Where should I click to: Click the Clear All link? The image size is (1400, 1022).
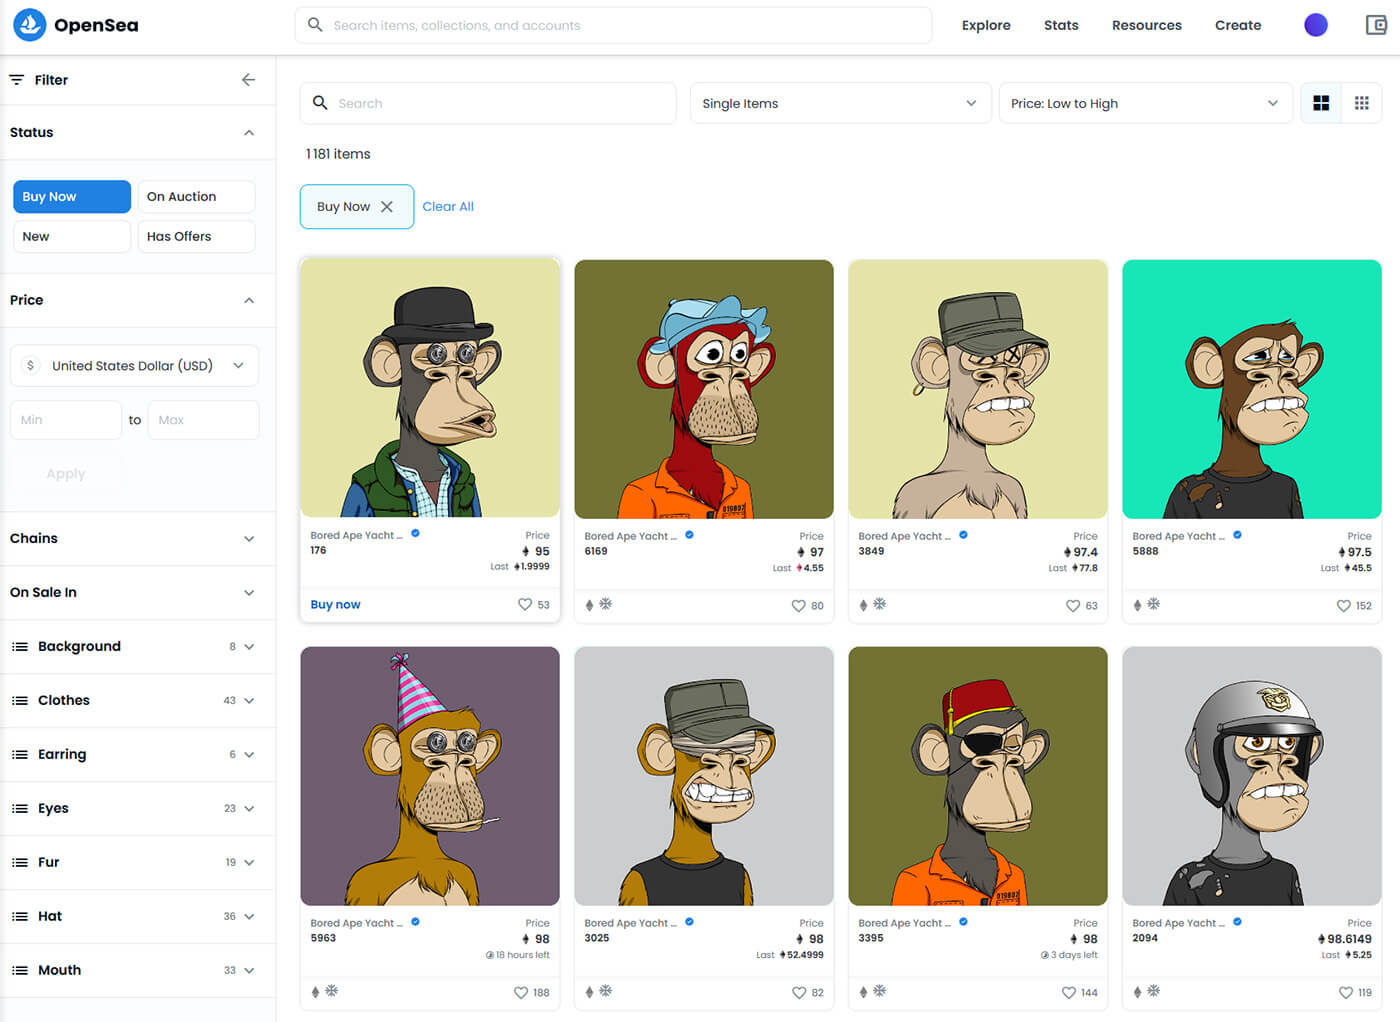click(448, 207)
